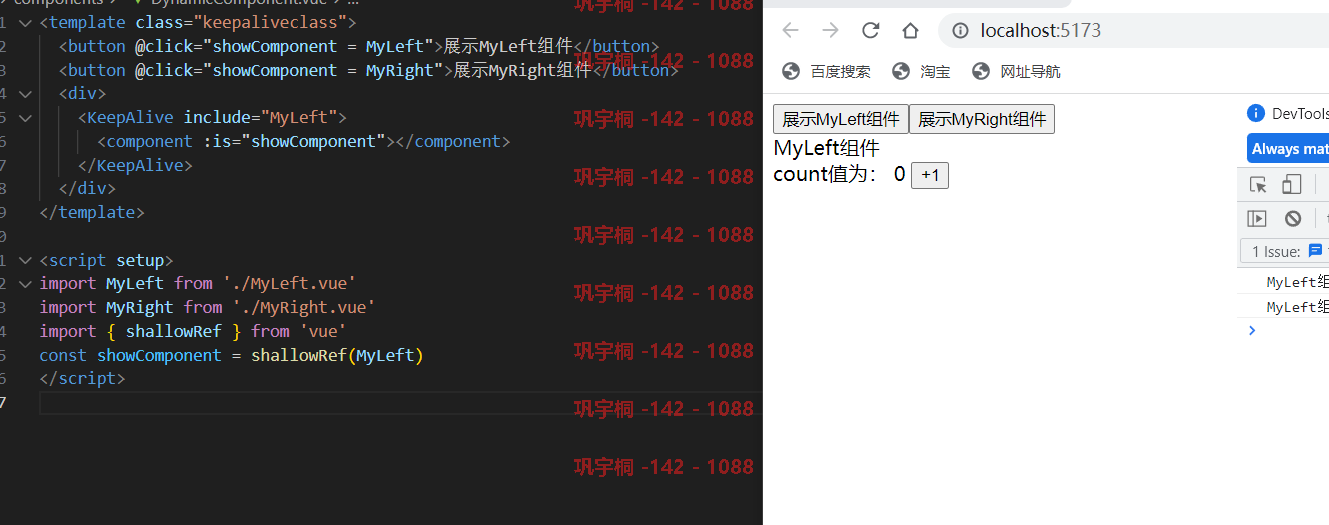The width and height of the screenshot is (1329, 525).
Task: Click the 展示MyRight组件 page button
Action: [x=982, y=119]
